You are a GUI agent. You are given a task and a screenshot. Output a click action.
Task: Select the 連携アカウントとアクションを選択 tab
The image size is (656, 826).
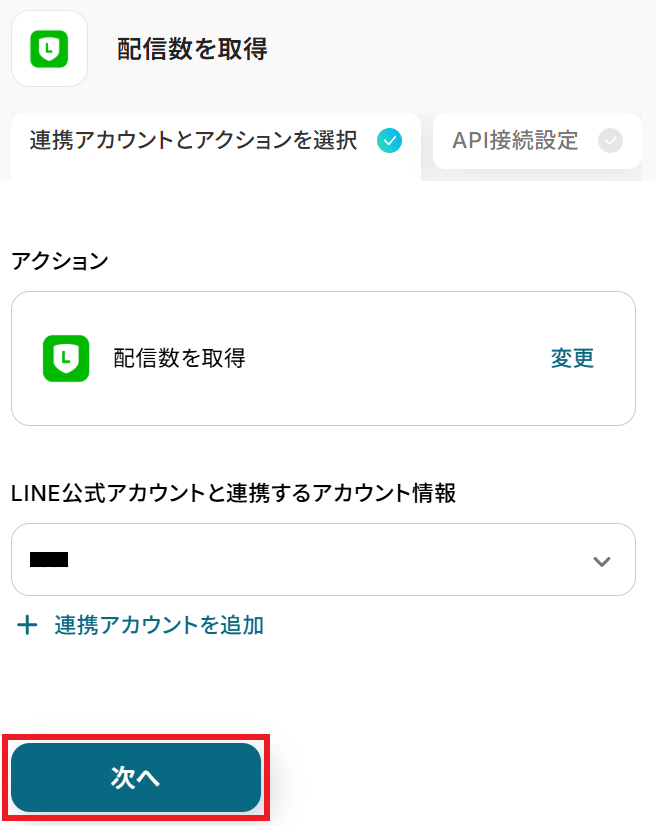tap(194, 141)
